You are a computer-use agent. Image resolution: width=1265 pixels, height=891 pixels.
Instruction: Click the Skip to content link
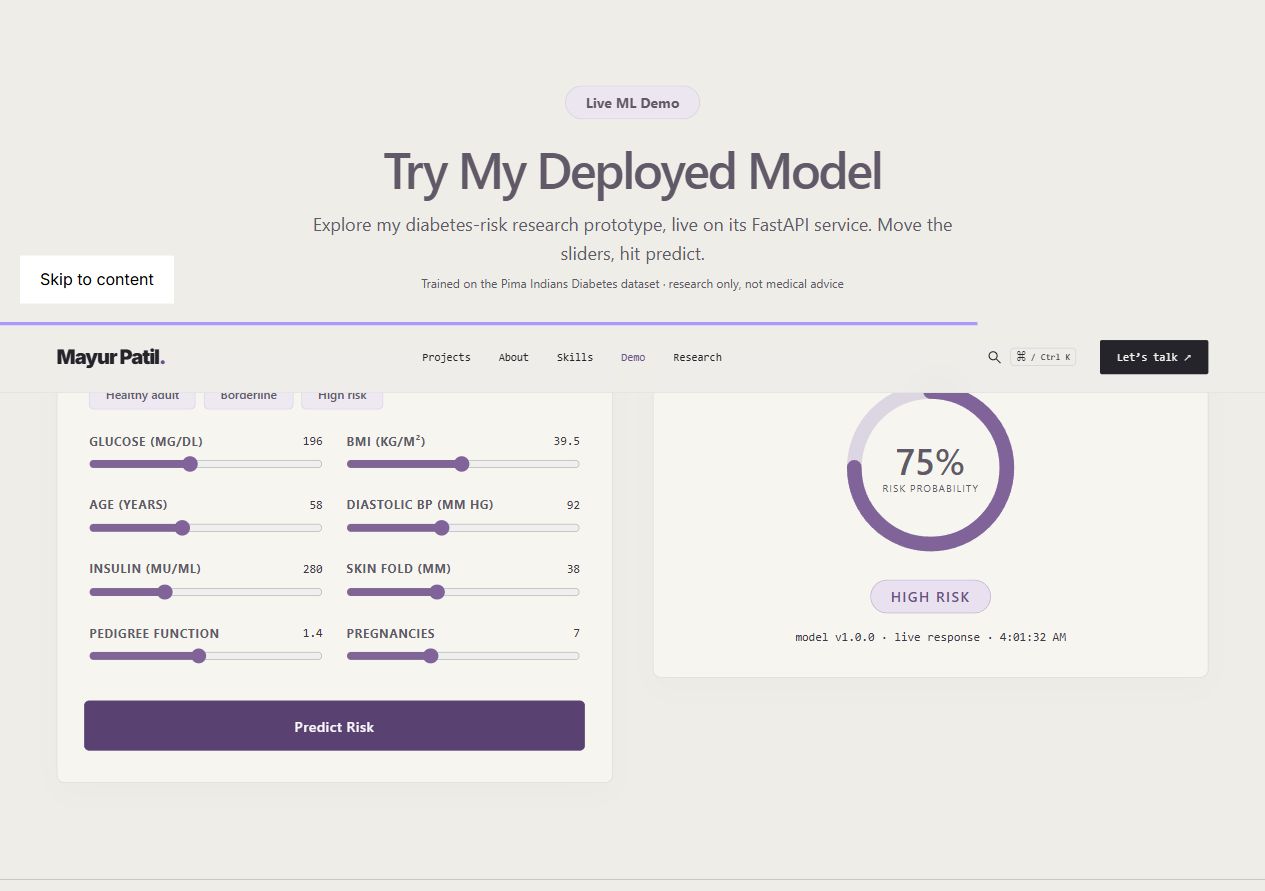(x=97, y=279)
